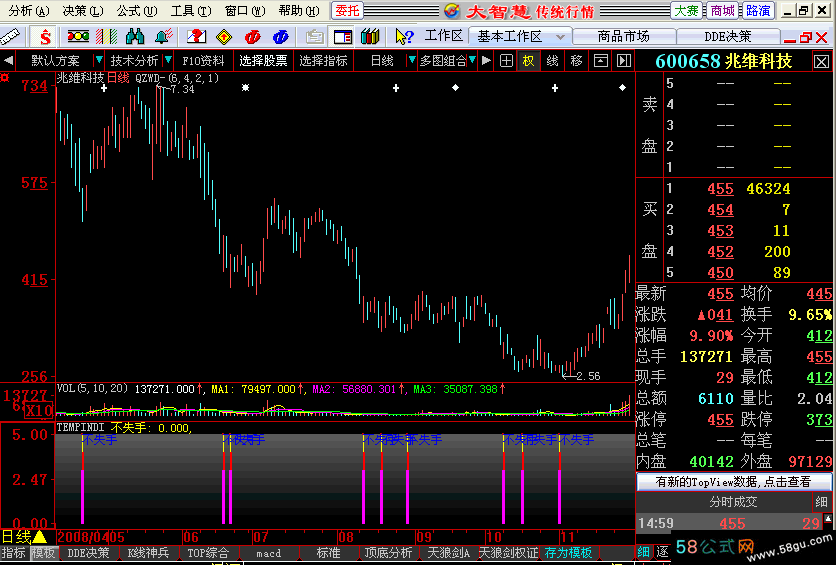Open the 分析(A) menu
Image resolution: width=836 pixels, height=565 pixels.
29,11
